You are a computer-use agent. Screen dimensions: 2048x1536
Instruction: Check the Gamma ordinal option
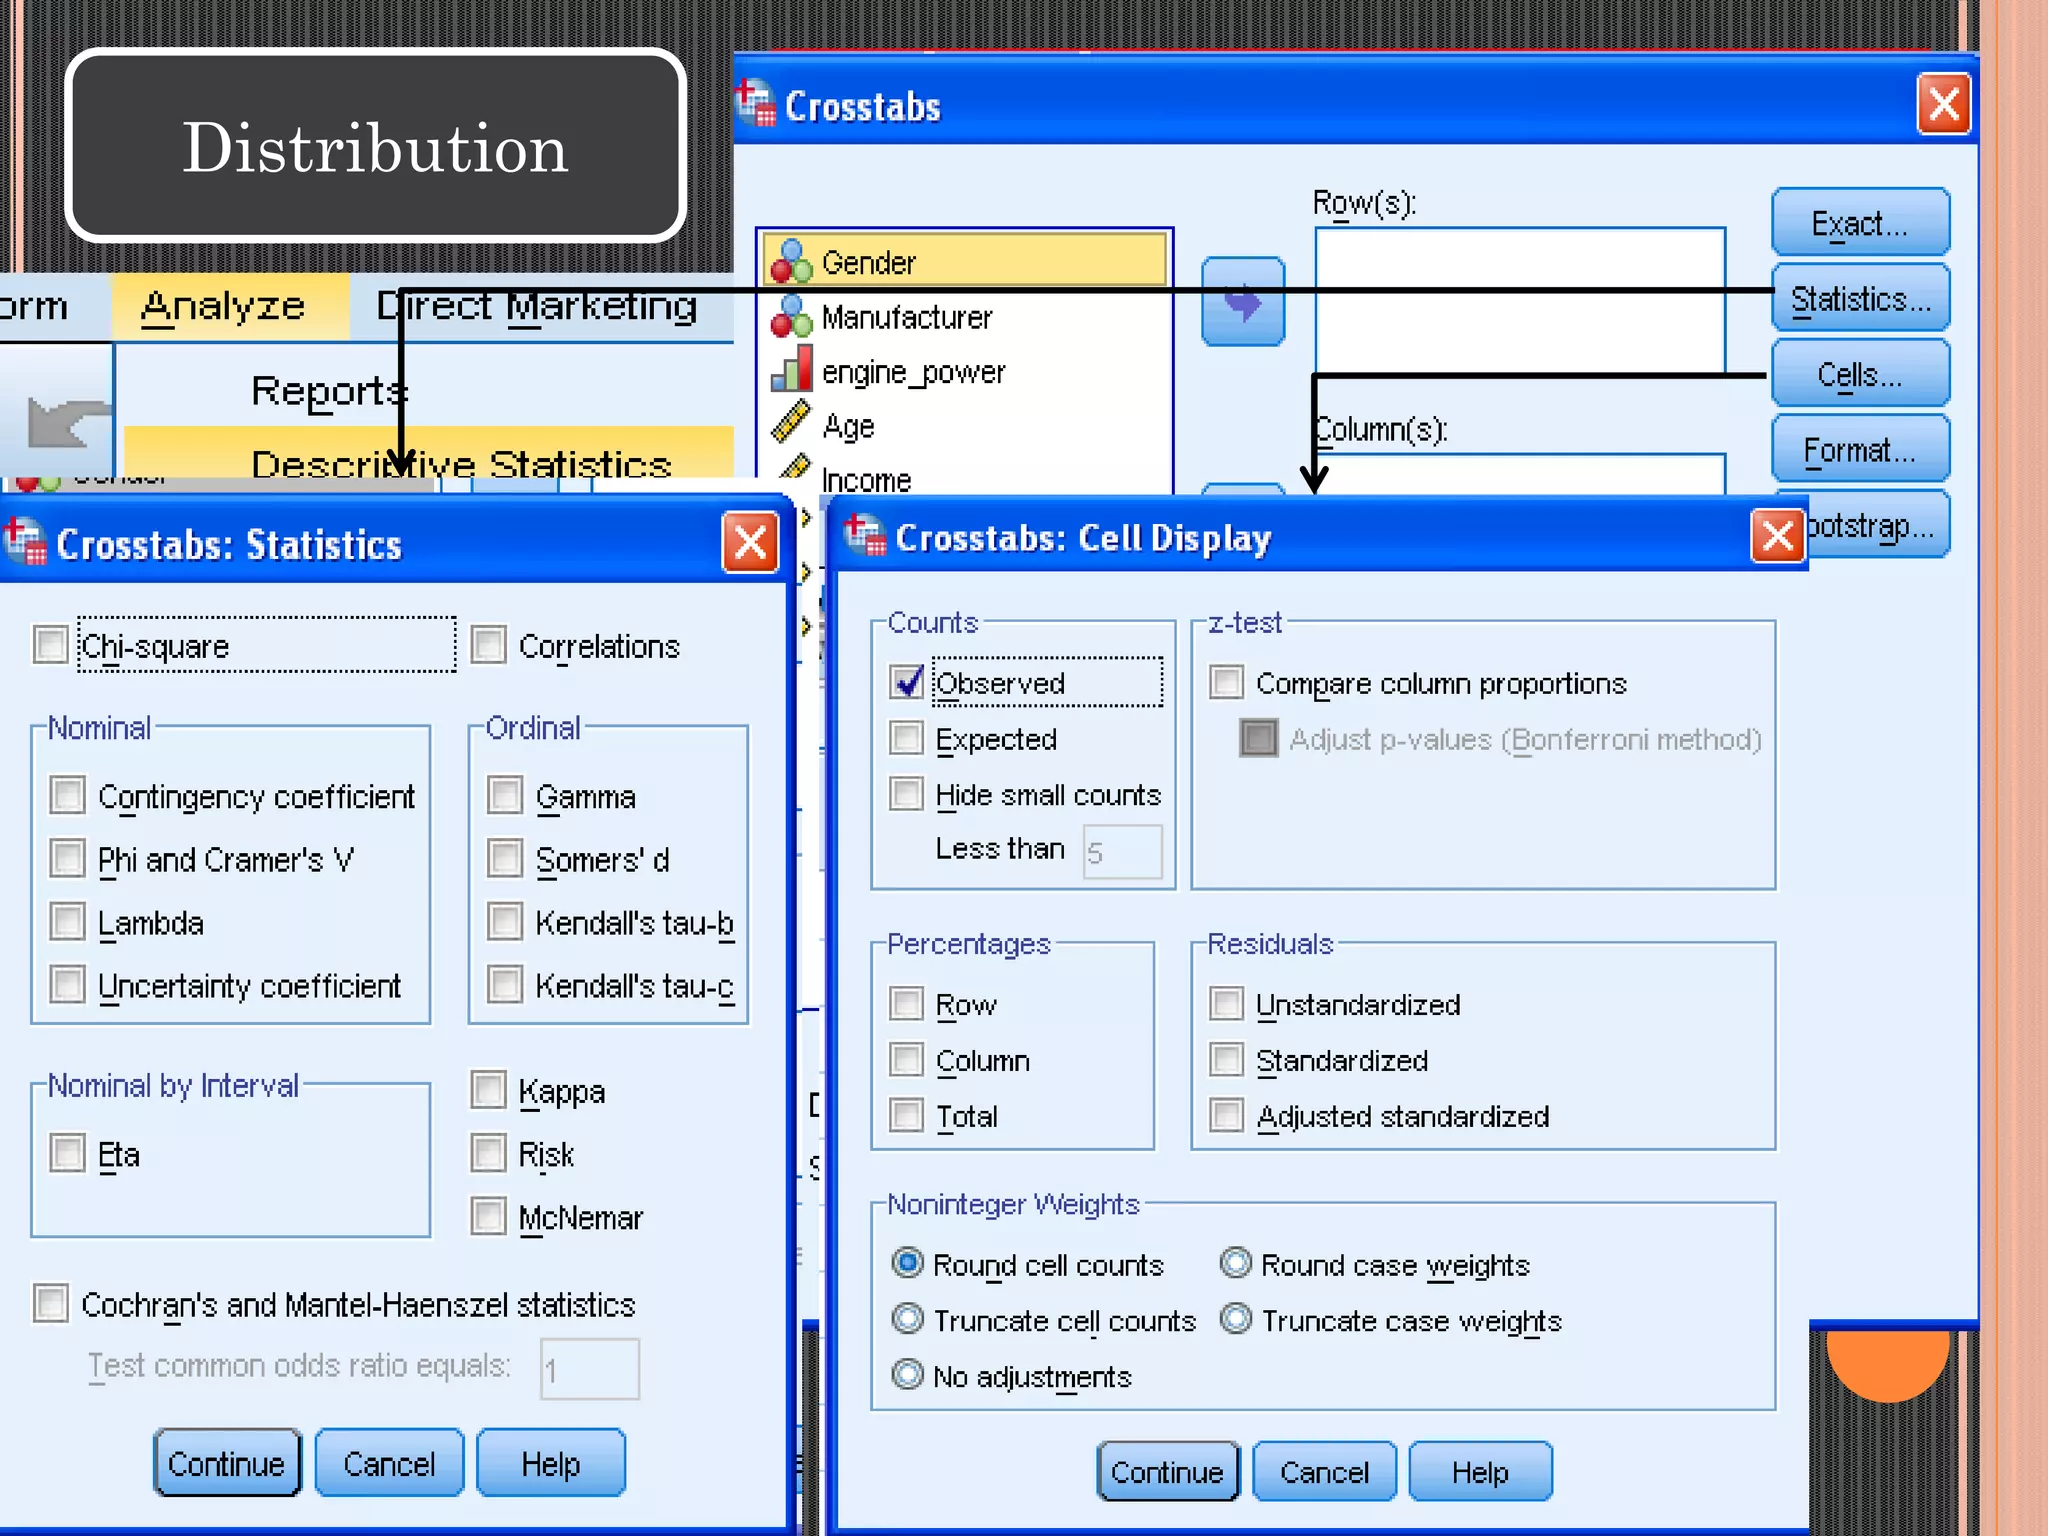point(505,796)
